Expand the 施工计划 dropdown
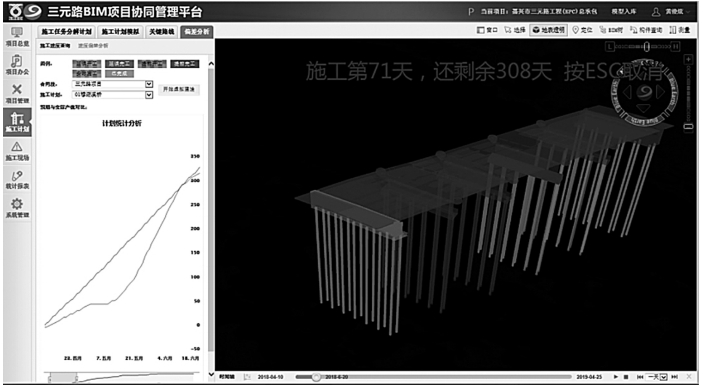Viewport: 703px width, 388px height. (x=113, y=95)
